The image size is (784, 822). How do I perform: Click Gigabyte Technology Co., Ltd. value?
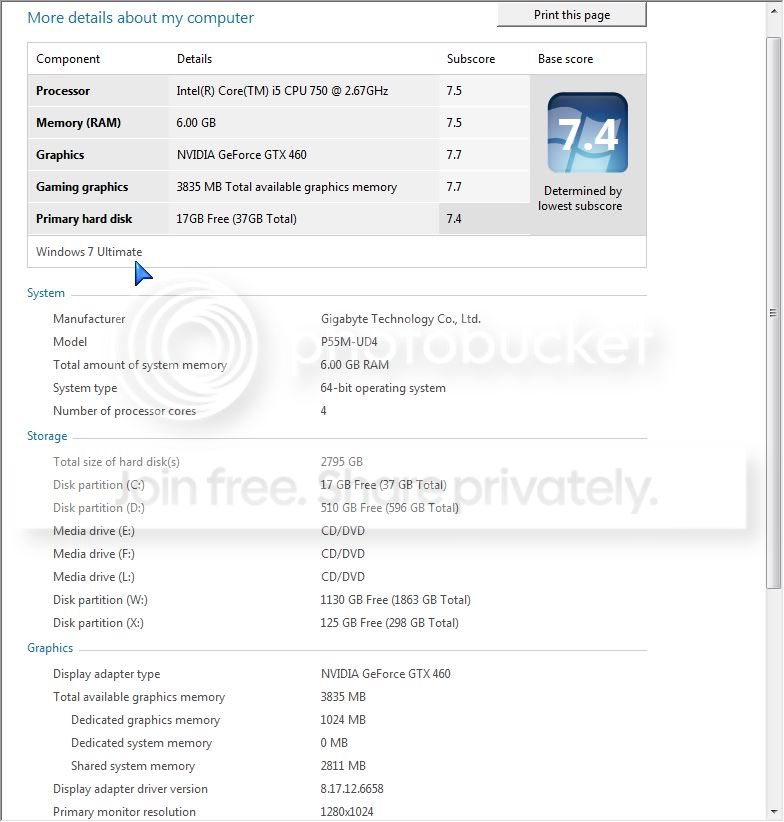(x=400, y=319)
